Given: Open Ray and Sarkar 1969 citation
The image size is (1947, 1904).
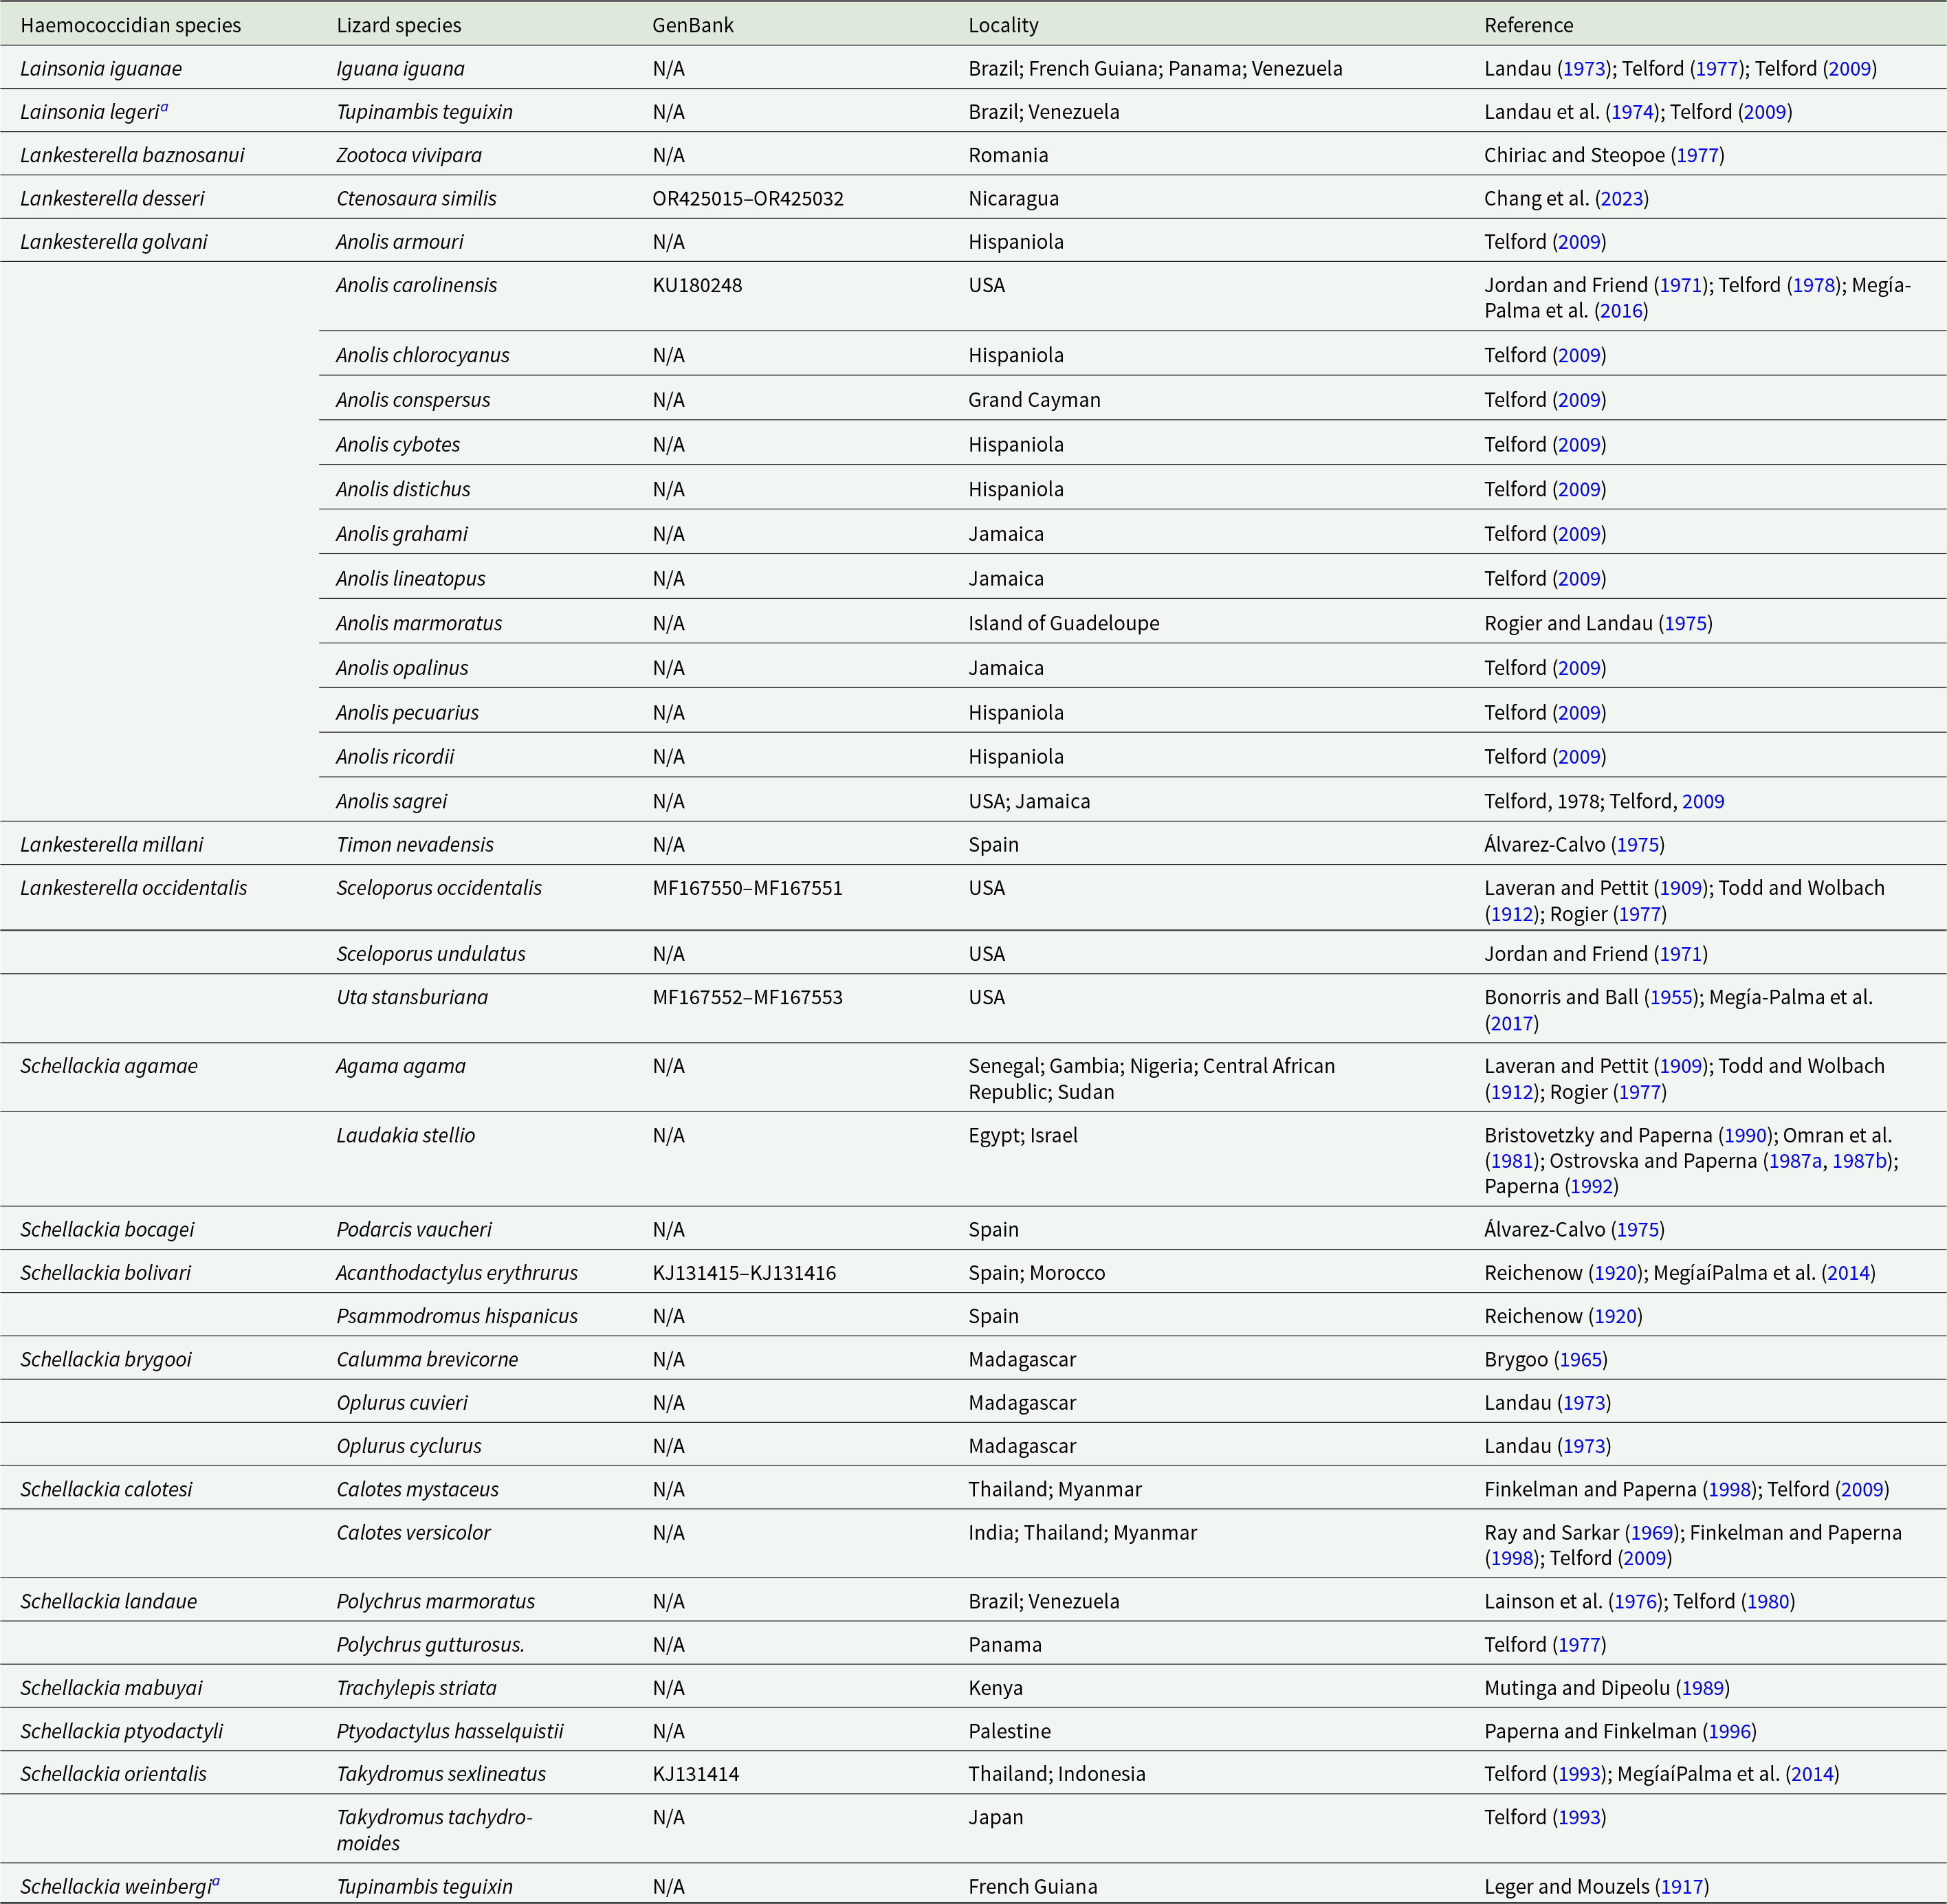Looking at the screenshot, I should [x=1653, y=1532].
